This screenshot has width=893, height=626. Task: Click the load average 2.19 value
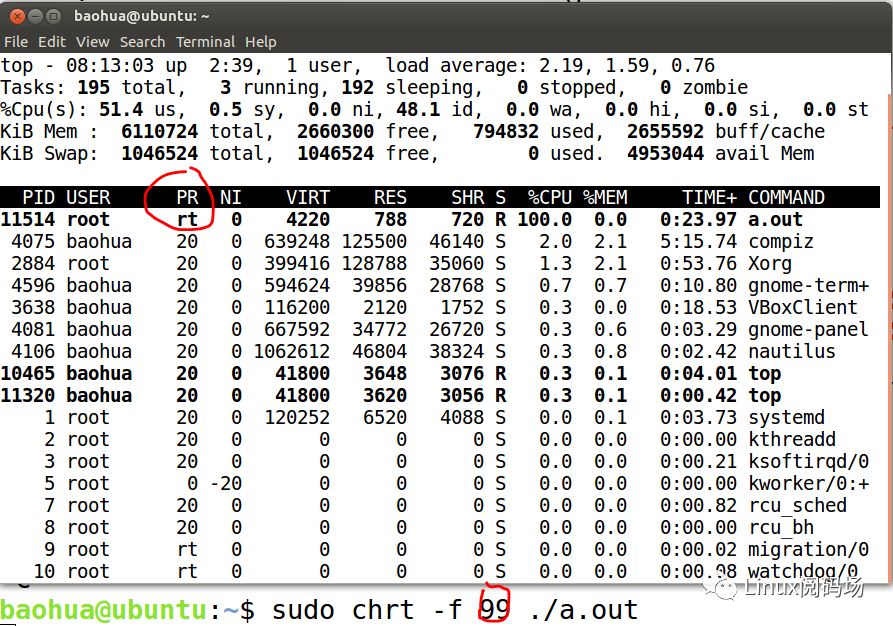[564, 66]
